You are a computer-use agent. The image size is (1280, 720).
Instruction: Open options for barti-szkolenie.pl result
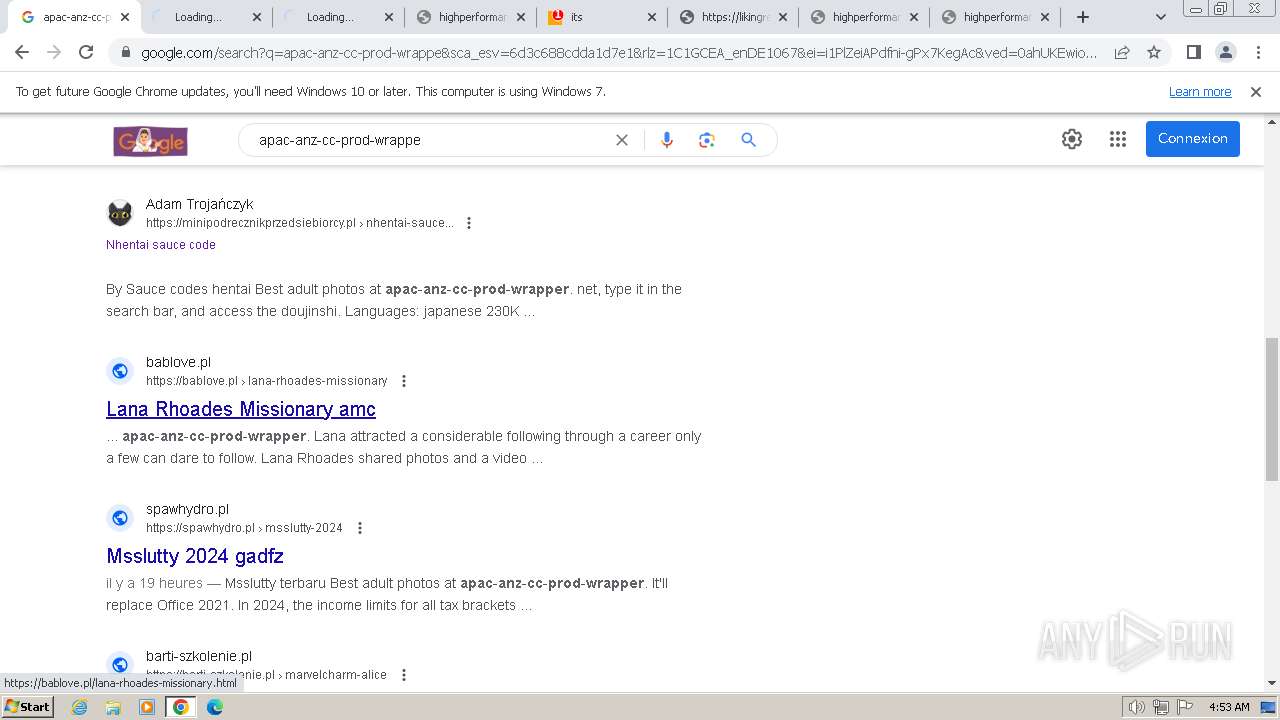click(x=404, y=675)
